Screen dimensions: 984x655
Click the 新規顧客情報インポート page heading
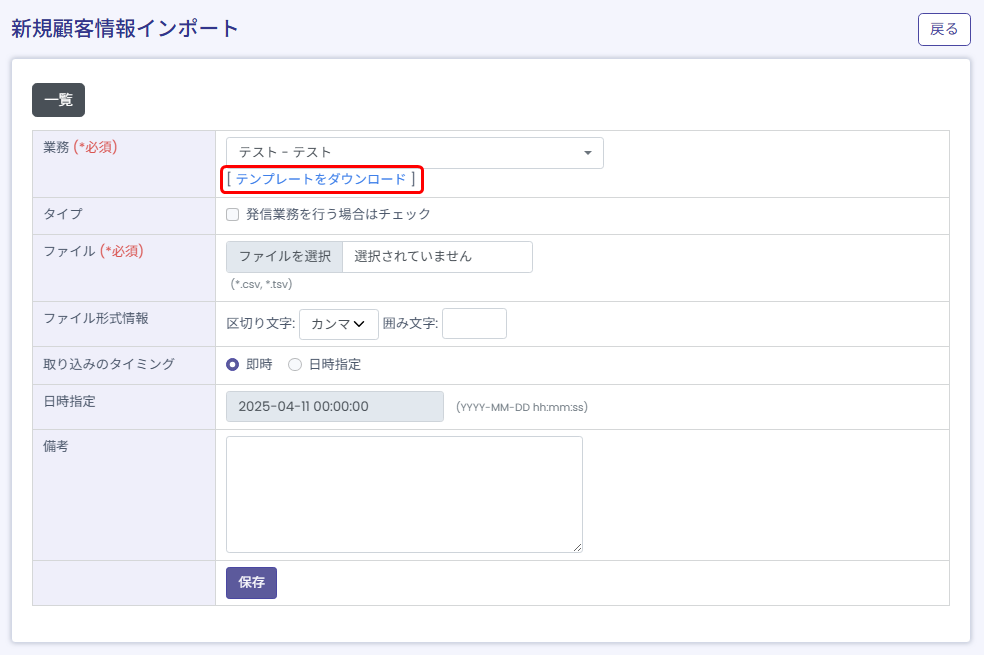pyautogui.click(x=125, y=28)
